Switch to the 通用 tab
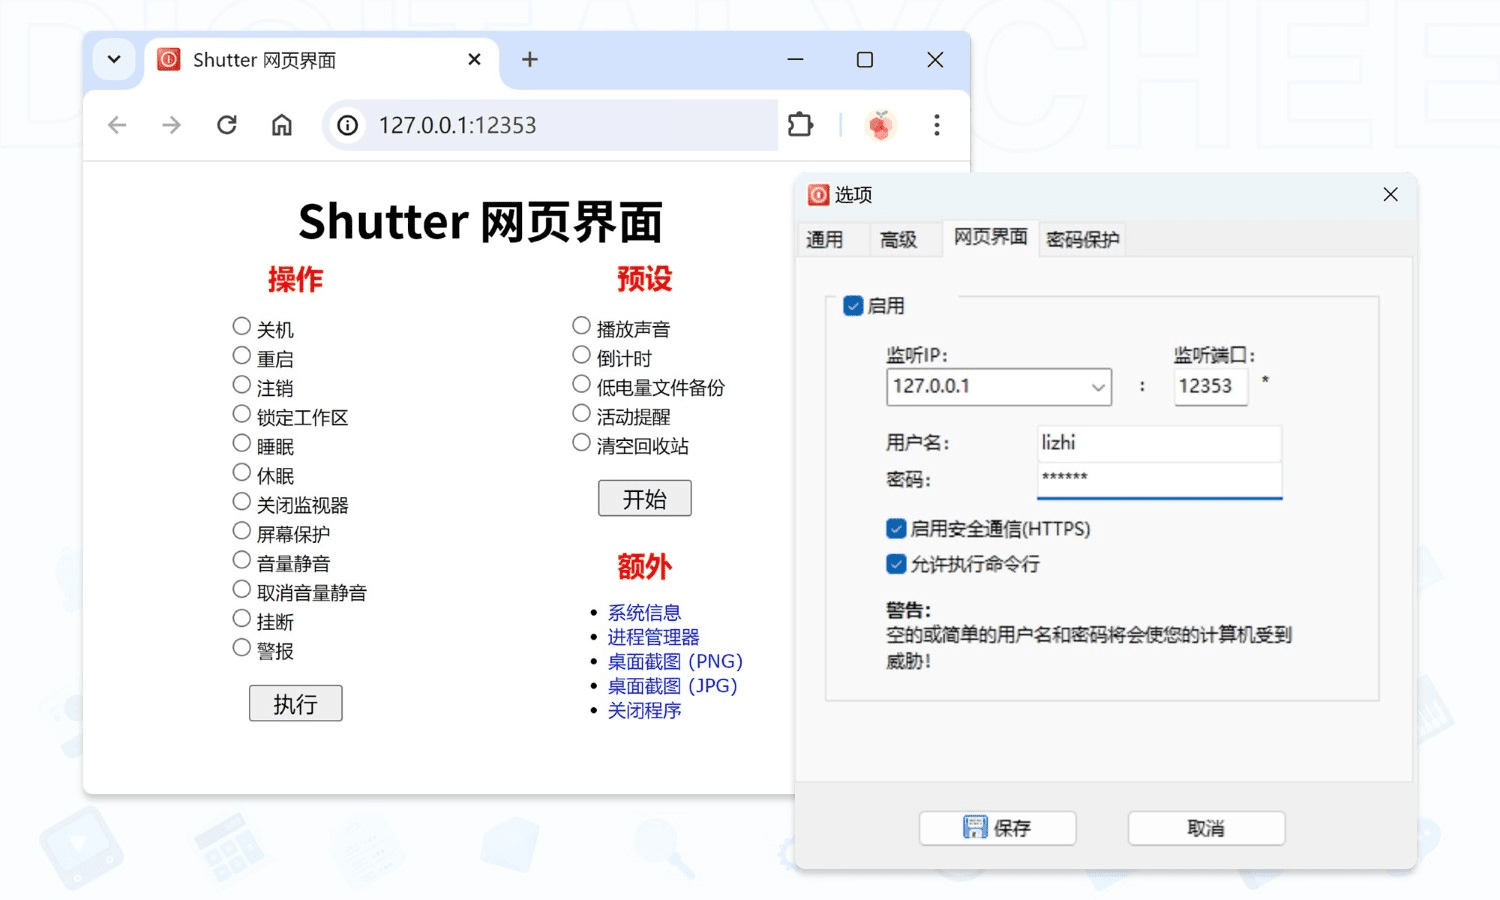Screen dimensions: 1500x900 click(828, 238)
